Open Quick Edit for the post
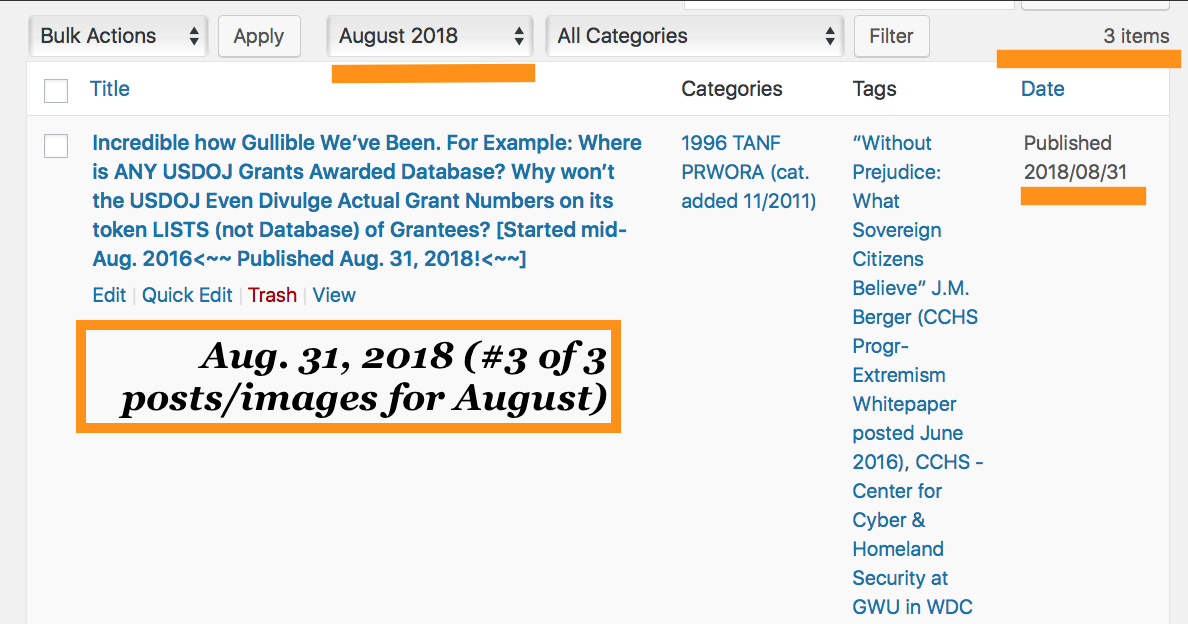 pos(187,295)
